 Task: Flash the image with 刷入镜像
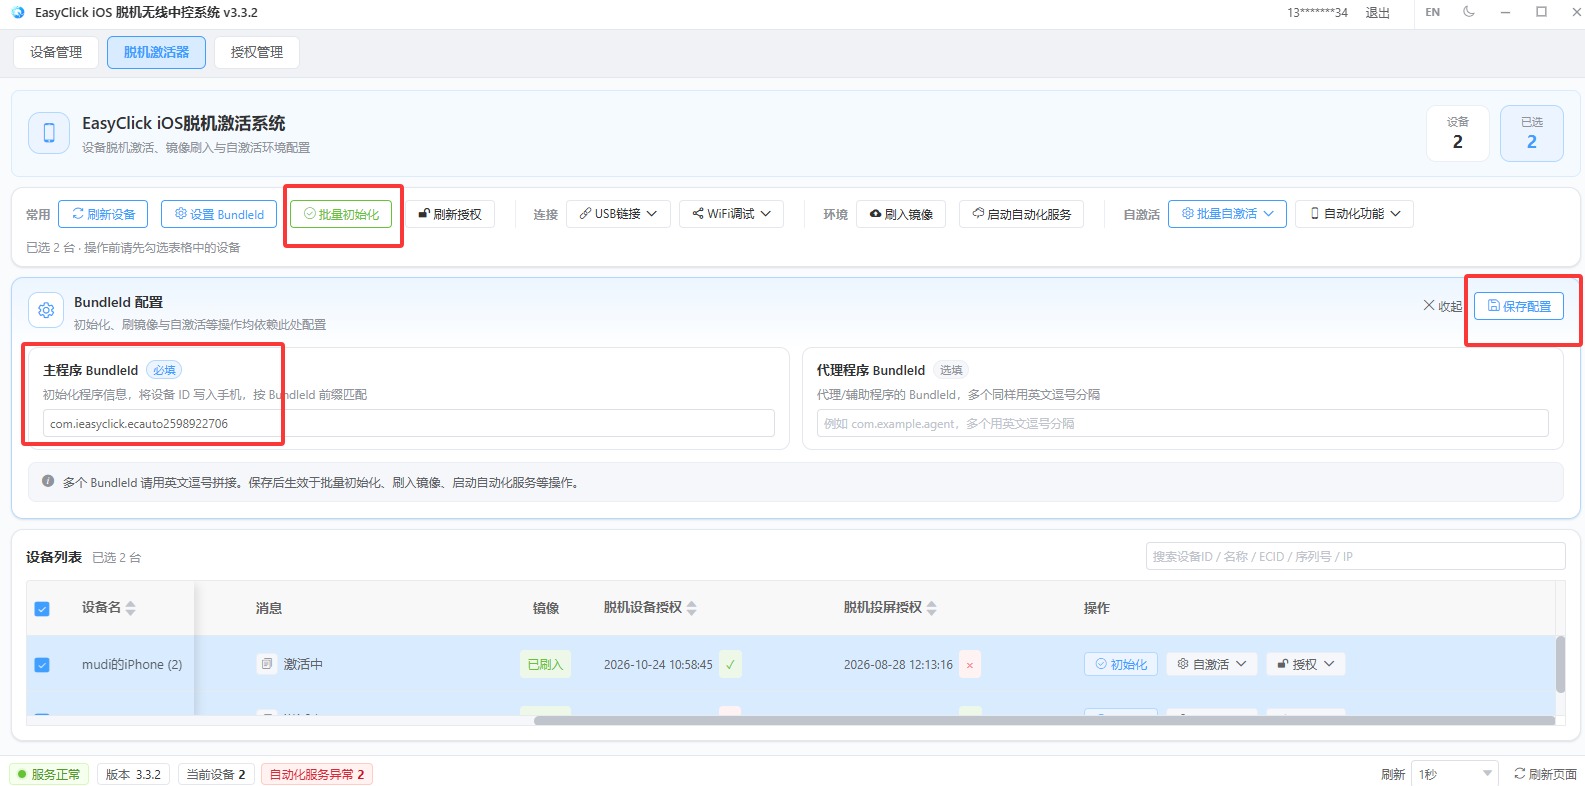coord(902,214)
